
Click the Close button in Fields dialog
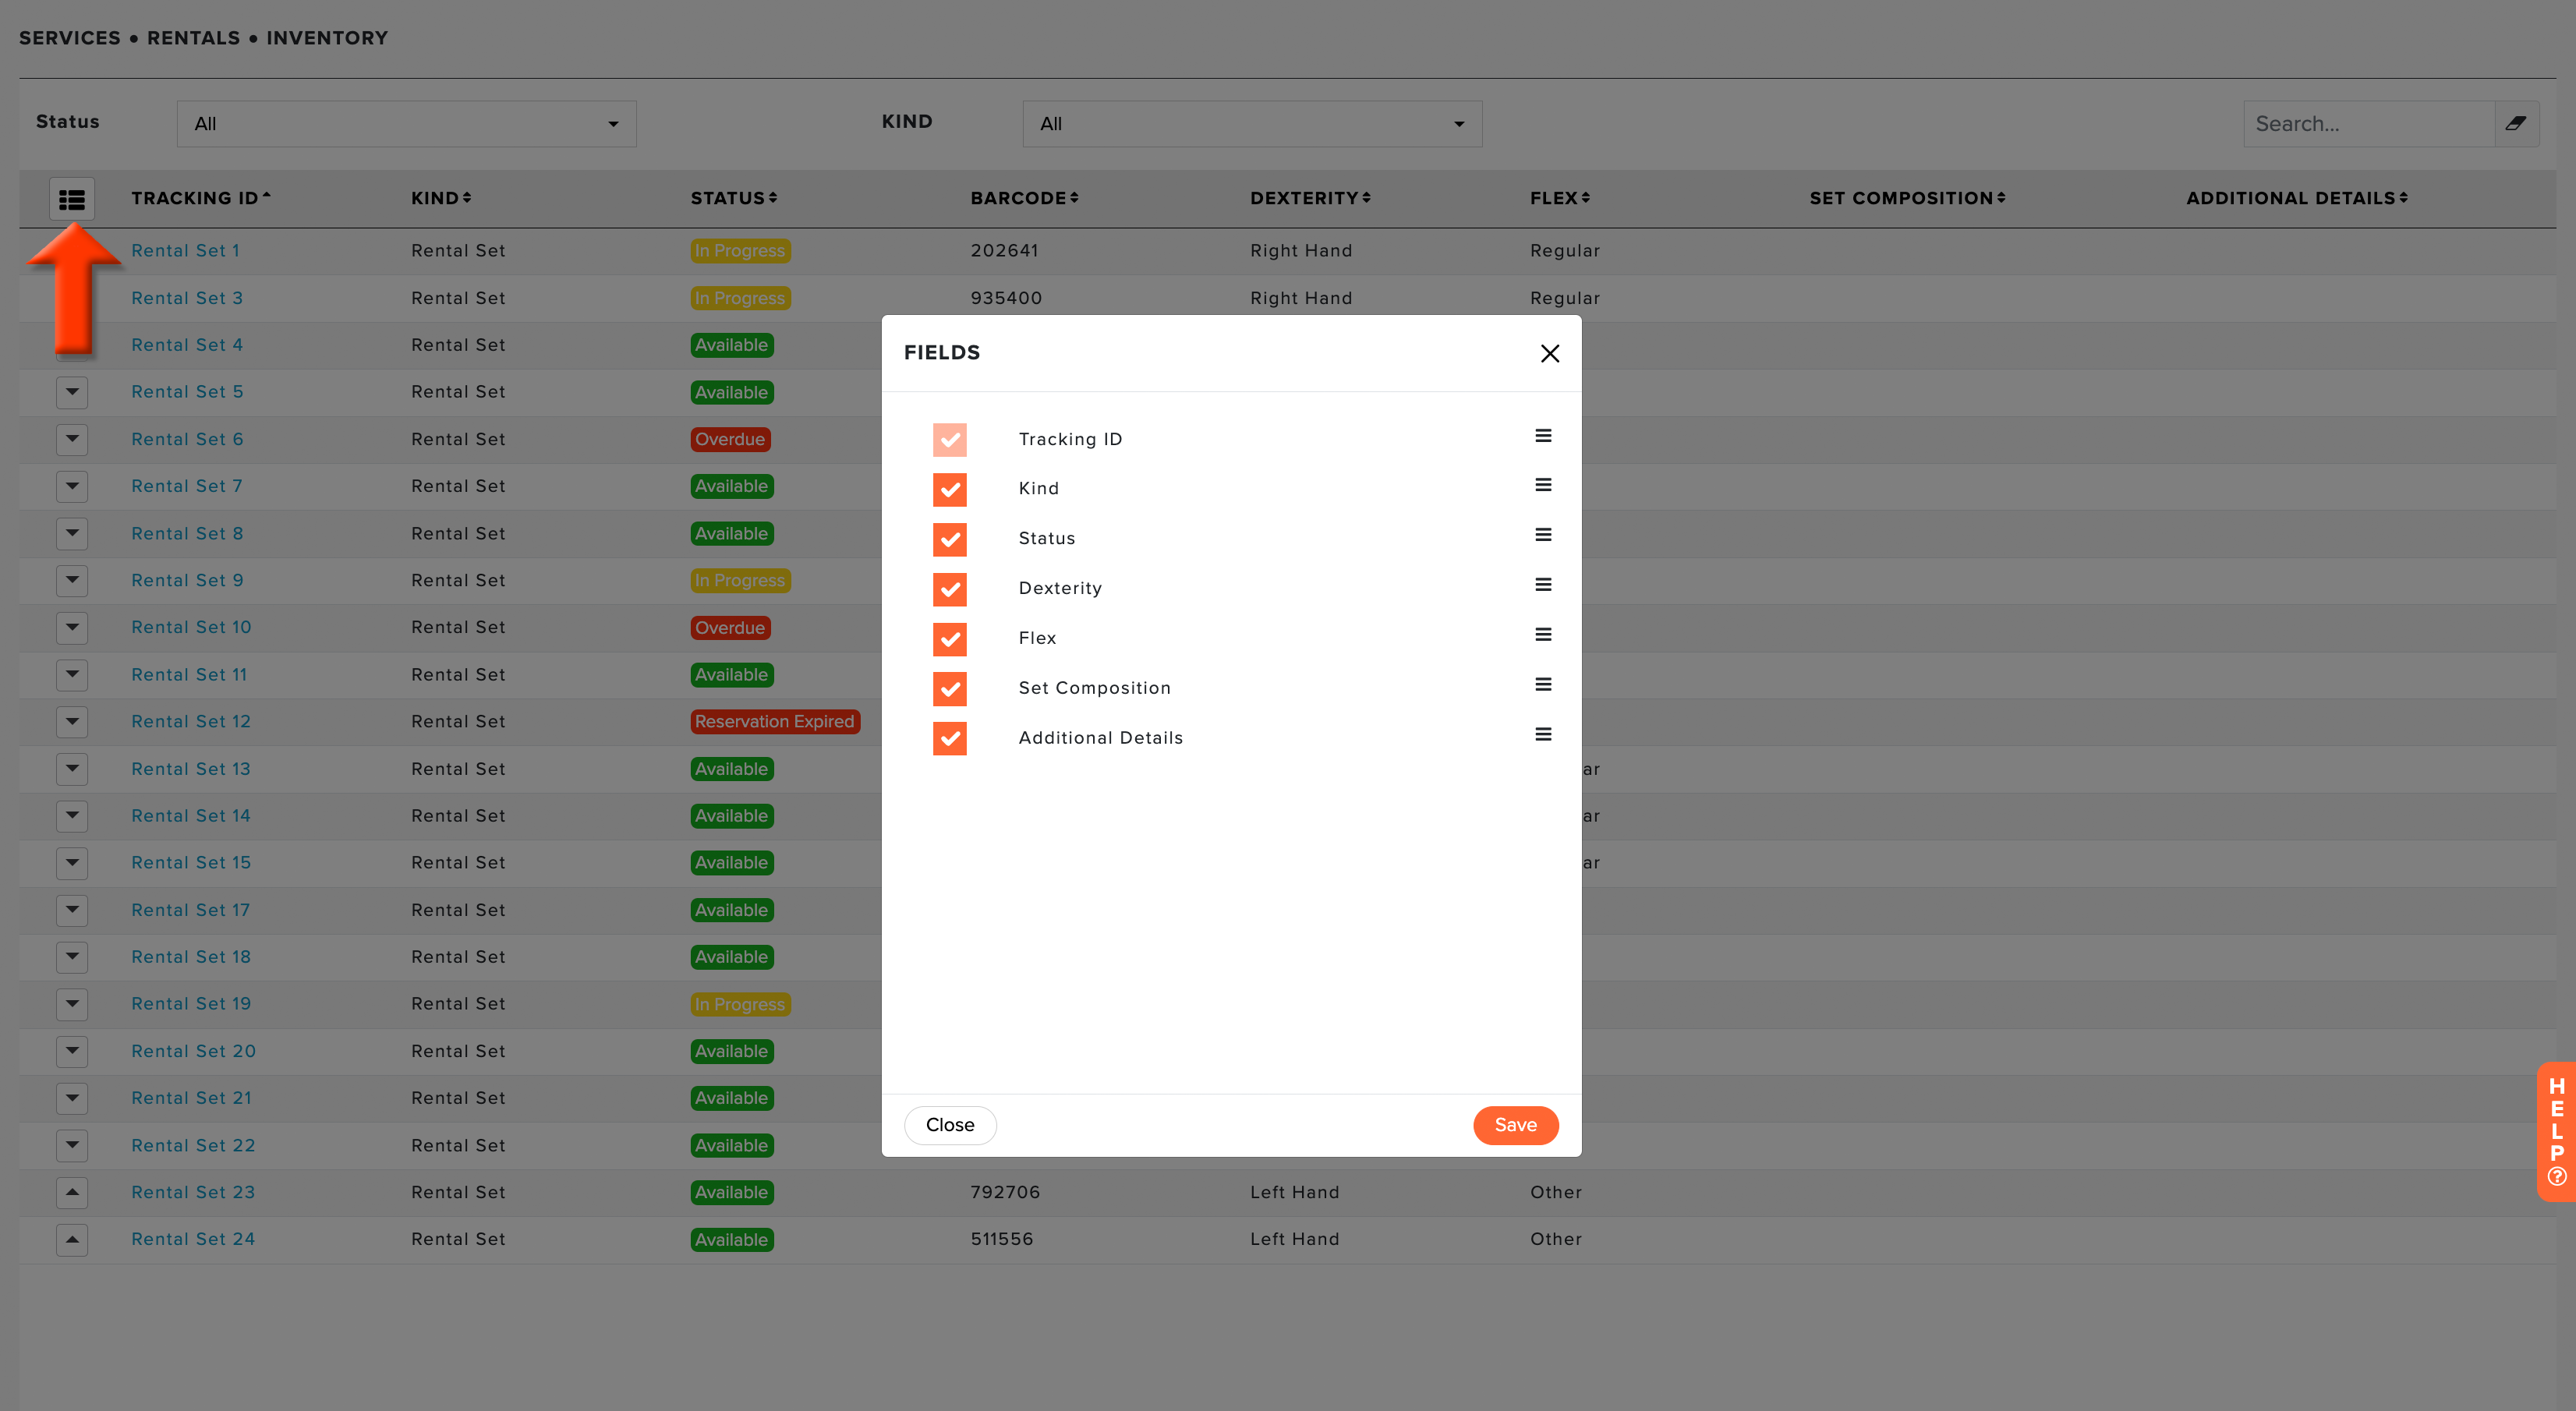tap(950, 1125)
